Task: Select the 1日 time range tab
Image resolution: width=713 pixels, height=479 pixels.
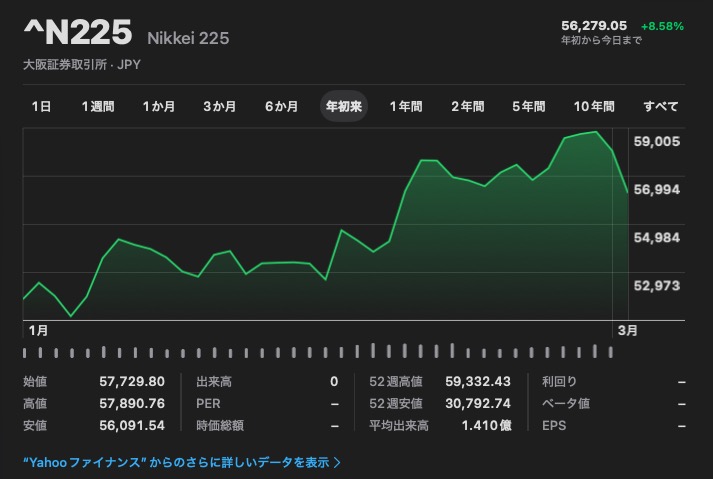Action: (41, 106)
